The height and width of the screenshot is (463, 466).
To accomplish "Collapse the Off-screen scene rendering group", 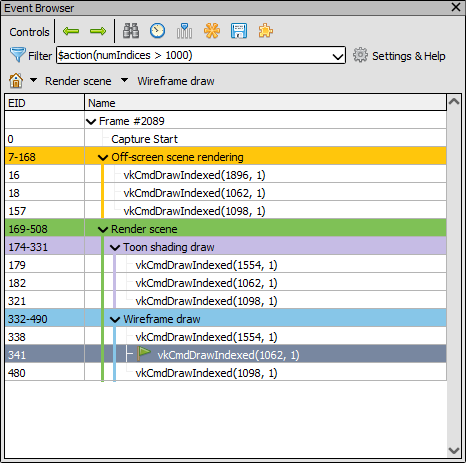I will 103,157.
